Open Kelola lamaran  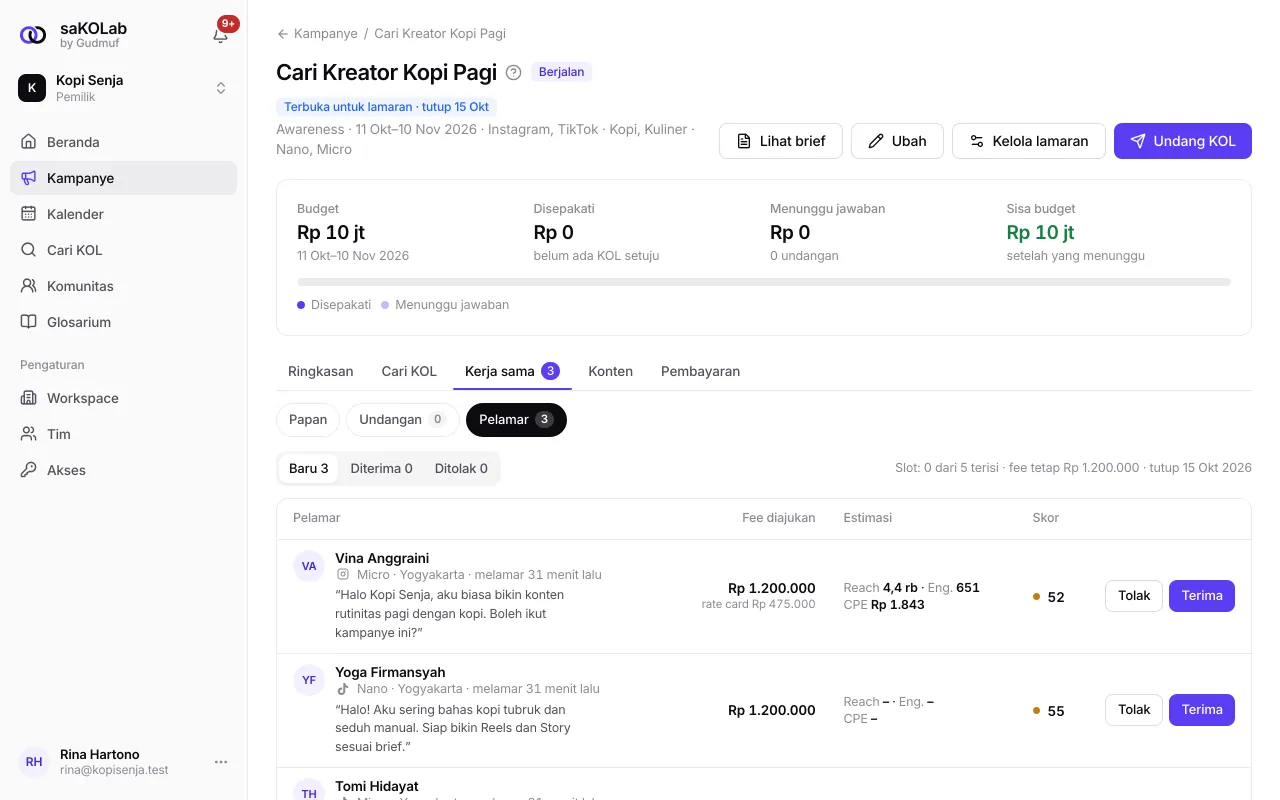tap(1029, 141)
